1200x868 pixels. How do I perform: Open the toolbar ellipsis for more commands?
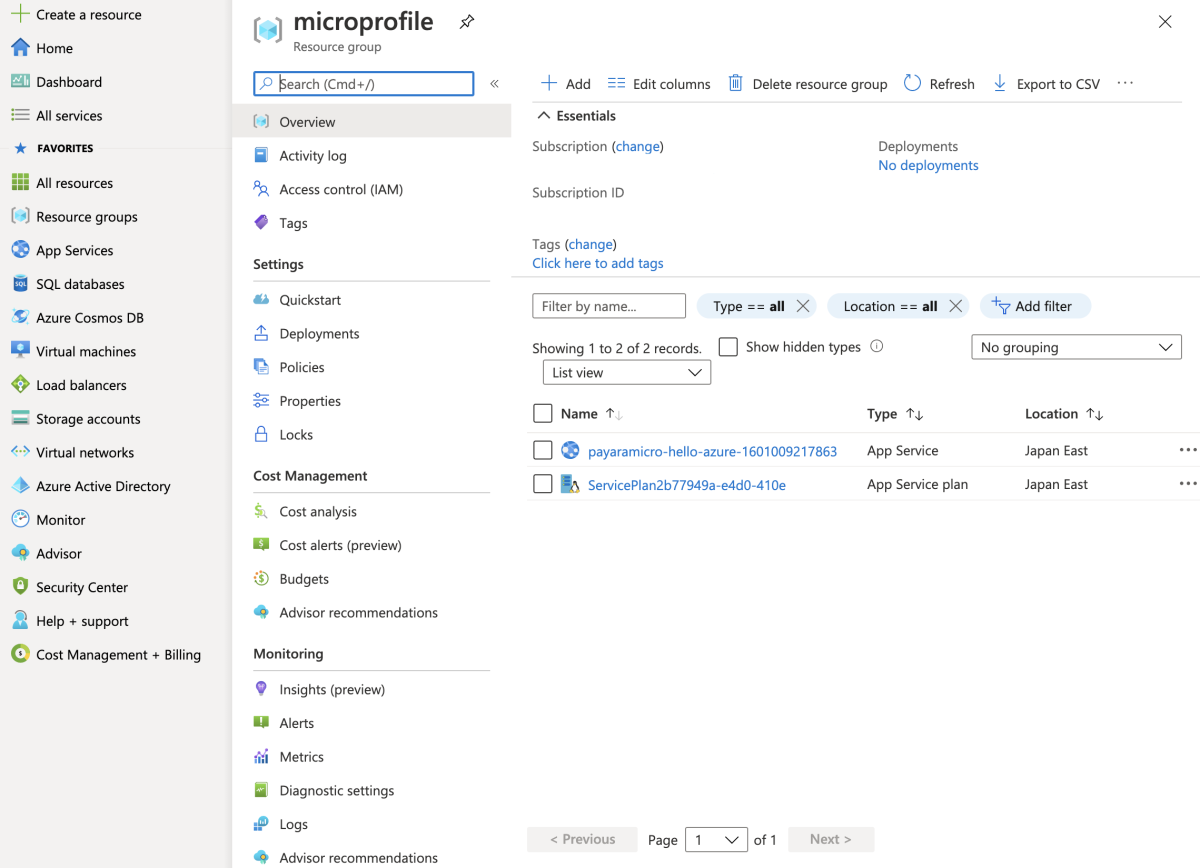click(1125, 83)
